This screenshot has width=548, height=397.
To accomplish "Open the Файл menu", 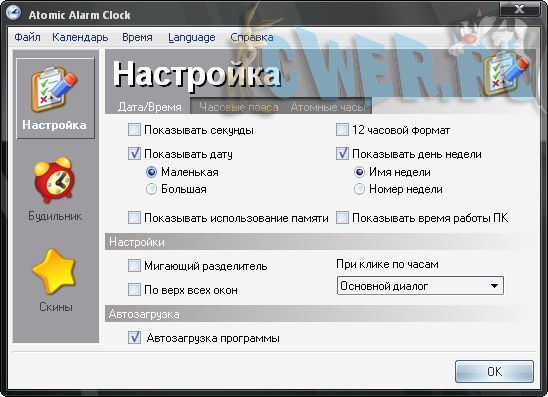I will [x=28, y=37].
